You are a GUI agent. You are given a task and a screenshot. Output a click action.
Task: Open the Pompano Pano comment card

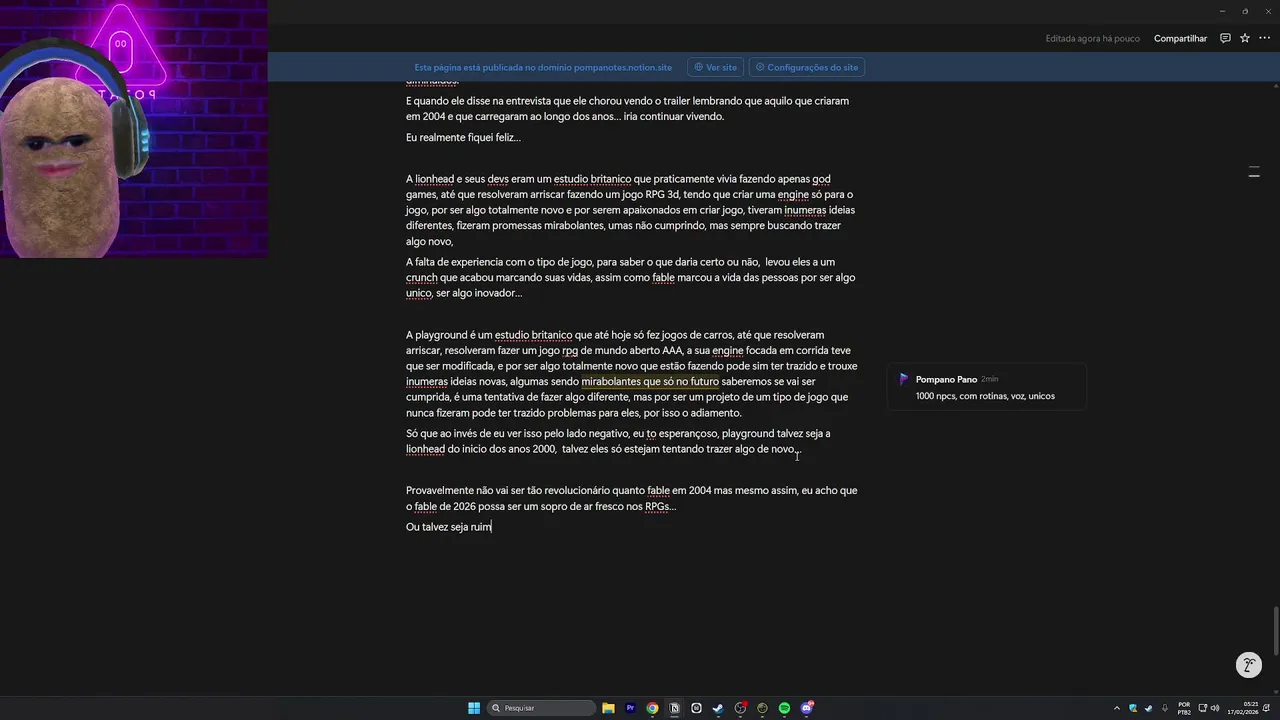986,387
